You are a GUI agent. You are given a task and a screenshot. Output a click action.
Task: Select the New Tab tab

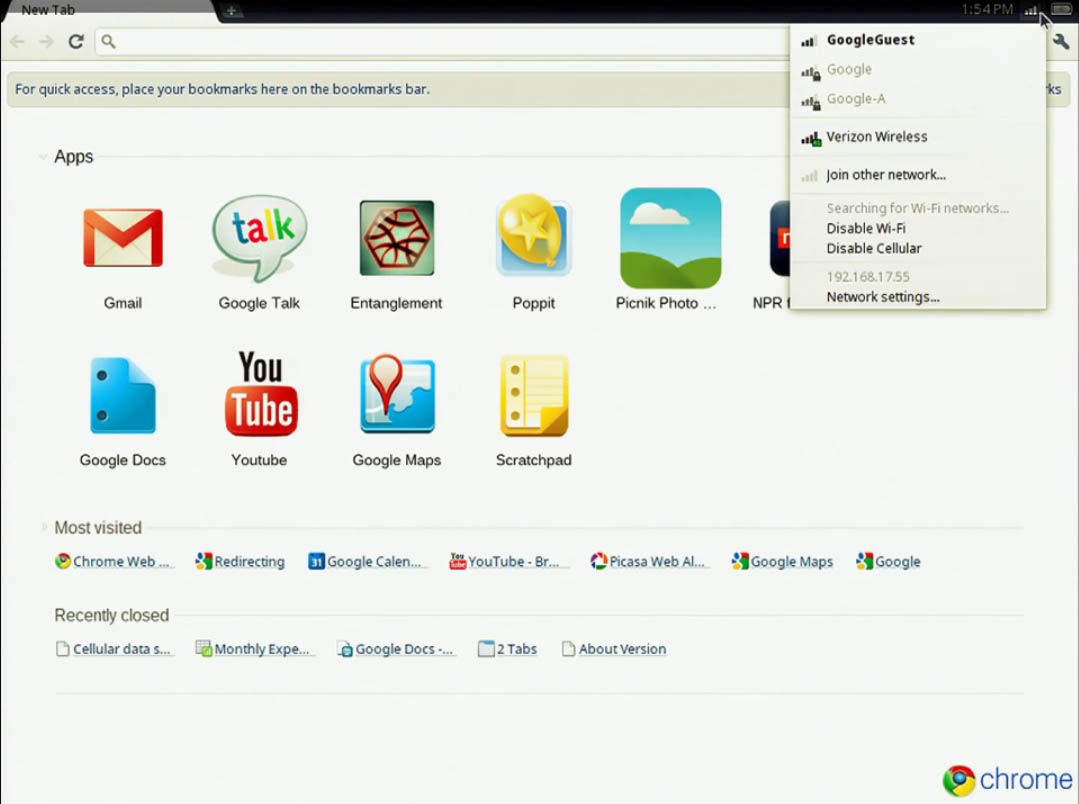pyautogui.click(x=110, y=10)
